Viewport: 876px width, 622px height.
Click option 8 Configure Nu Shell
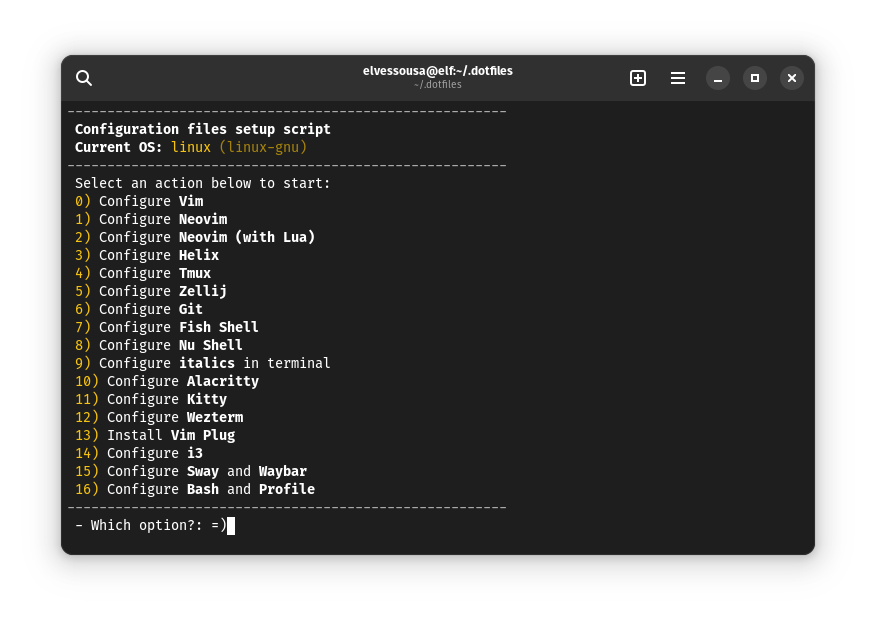click(x=159, y=345)
